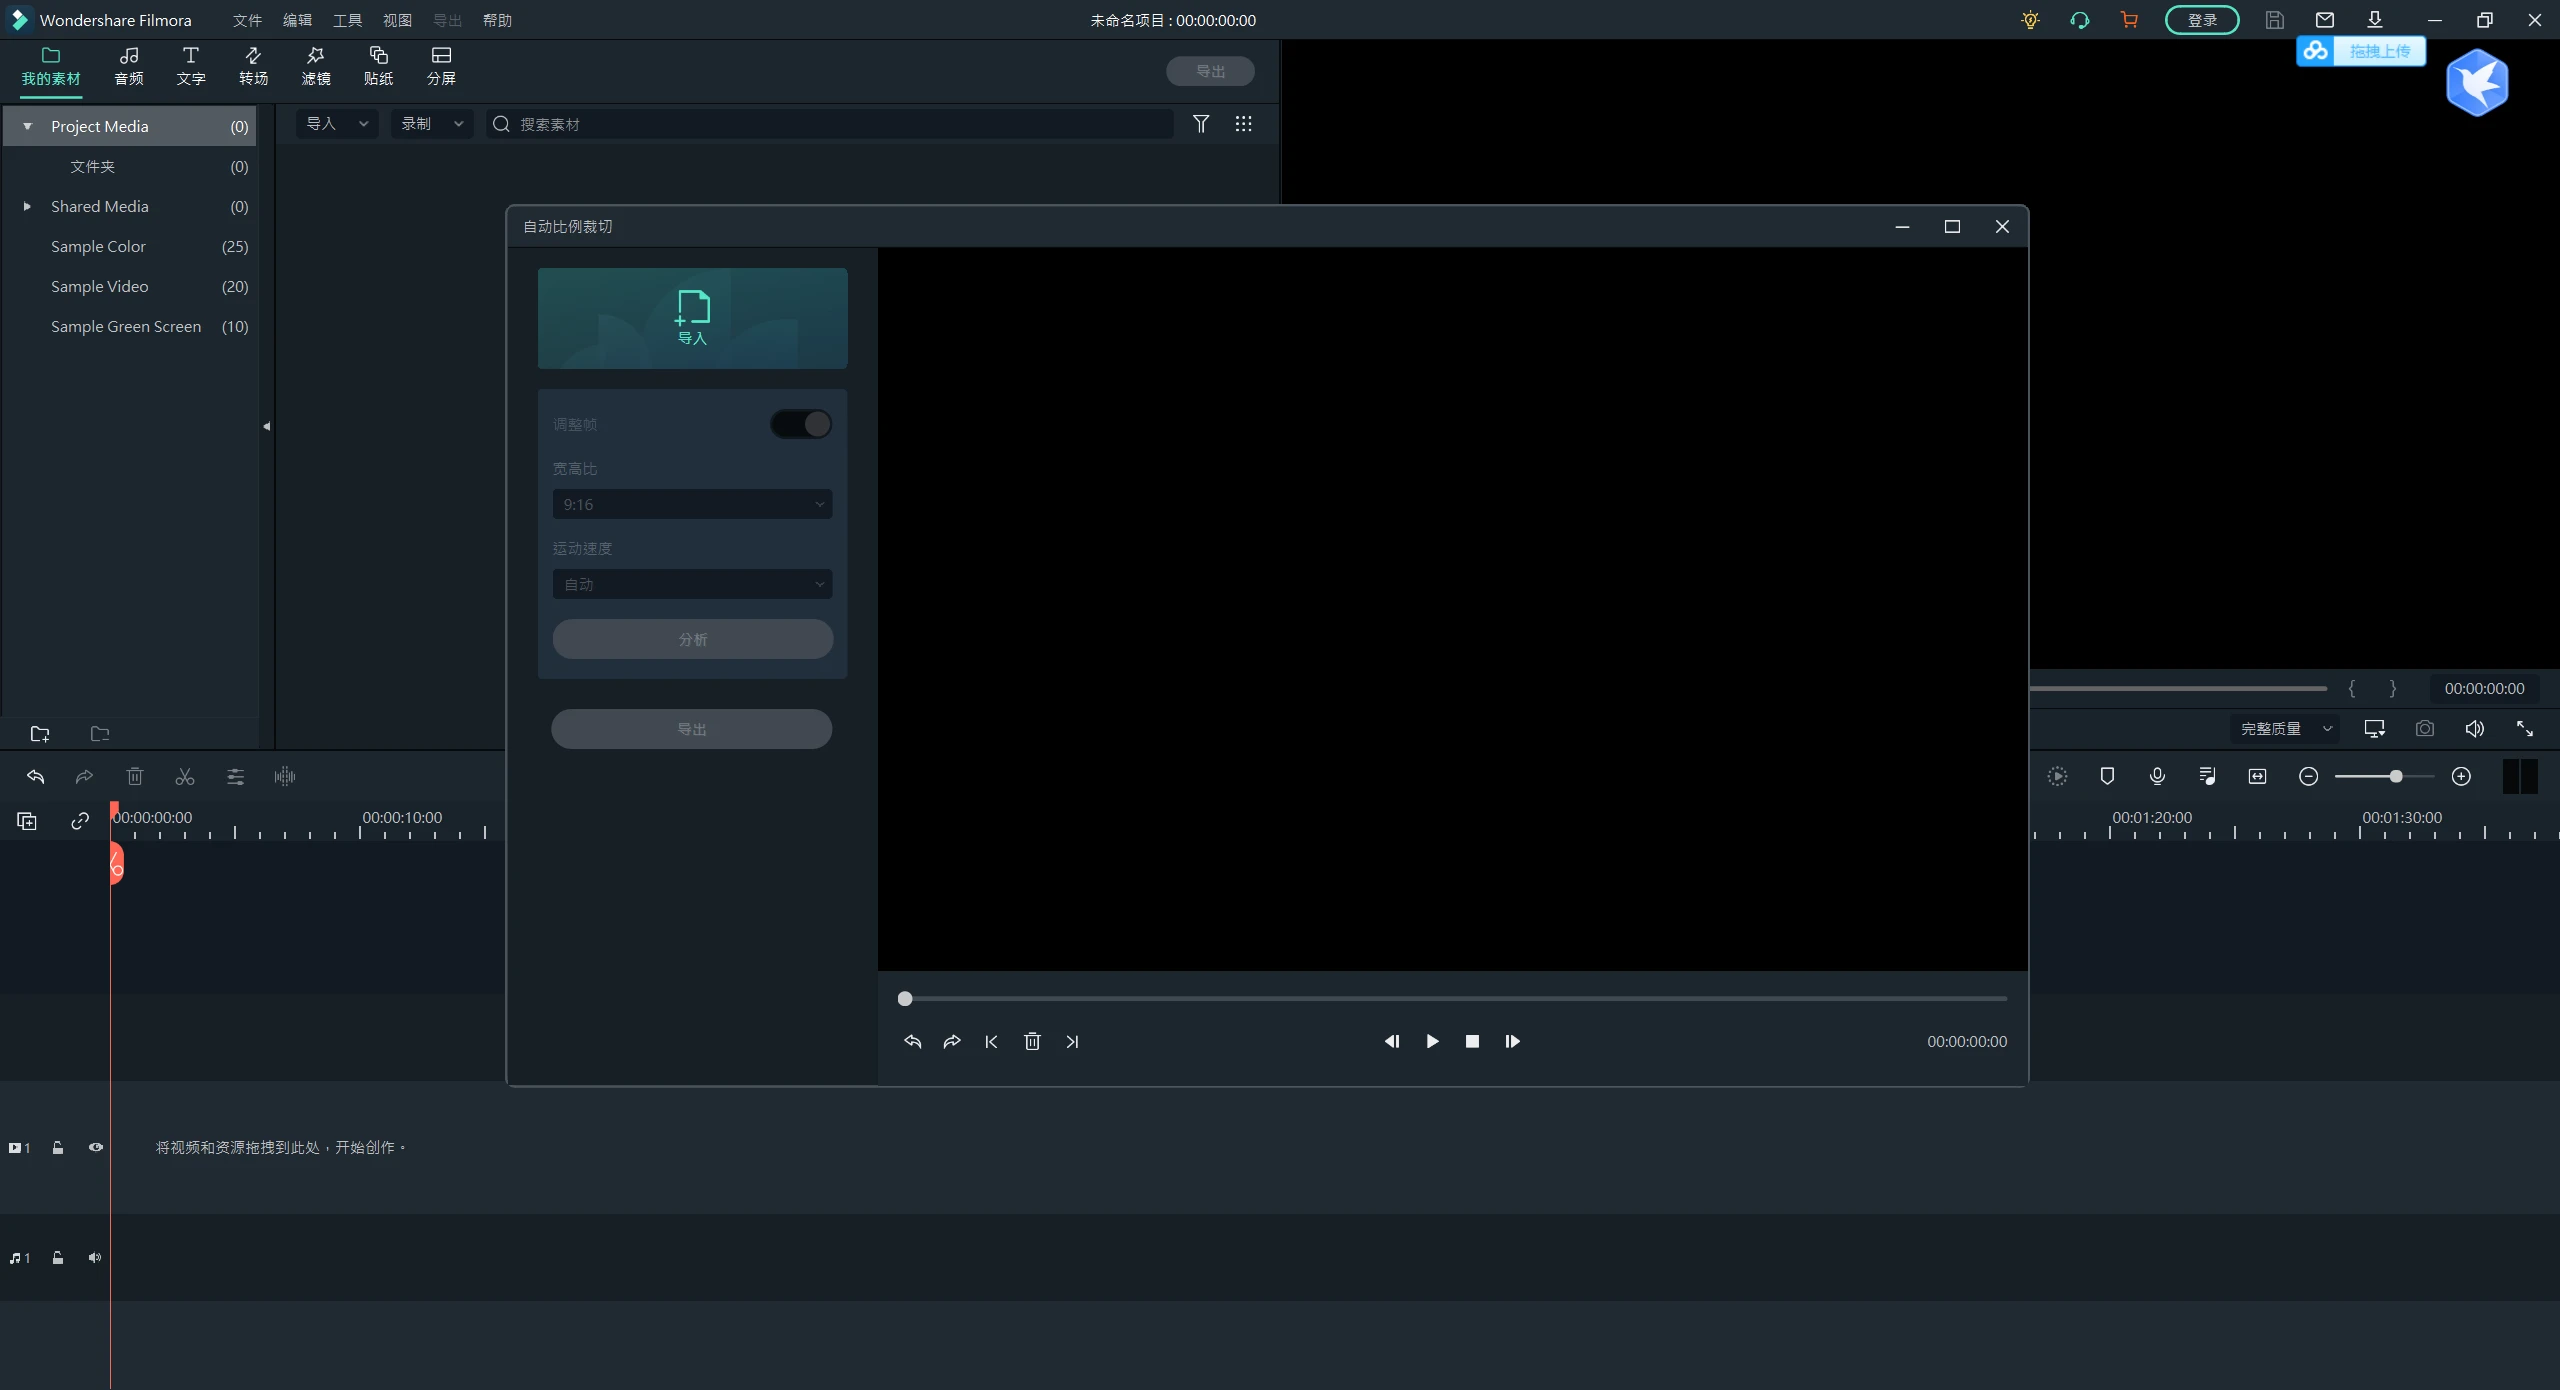Click the snapshot camera icon
The height and width of the screenshot is (1390, 2560).
pos(2424,729)
